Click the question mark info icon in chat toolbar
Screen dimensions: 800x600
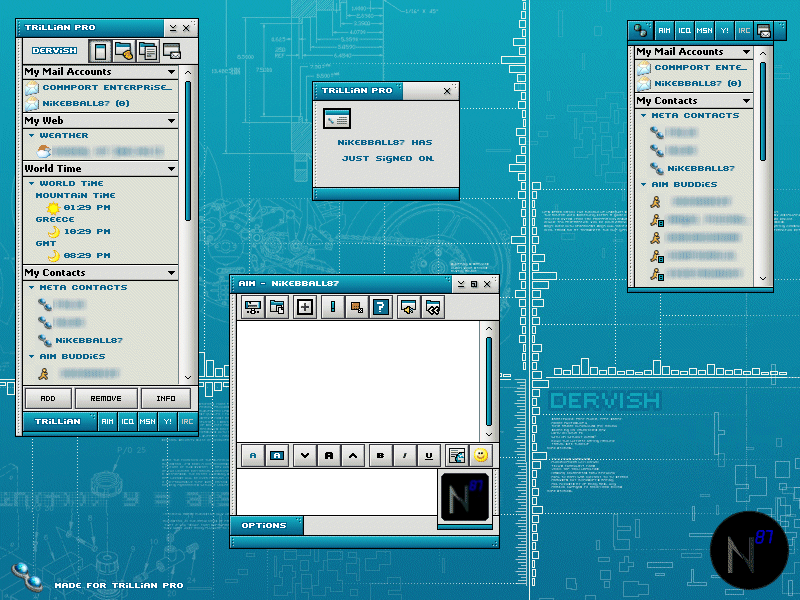coord(381,307)
